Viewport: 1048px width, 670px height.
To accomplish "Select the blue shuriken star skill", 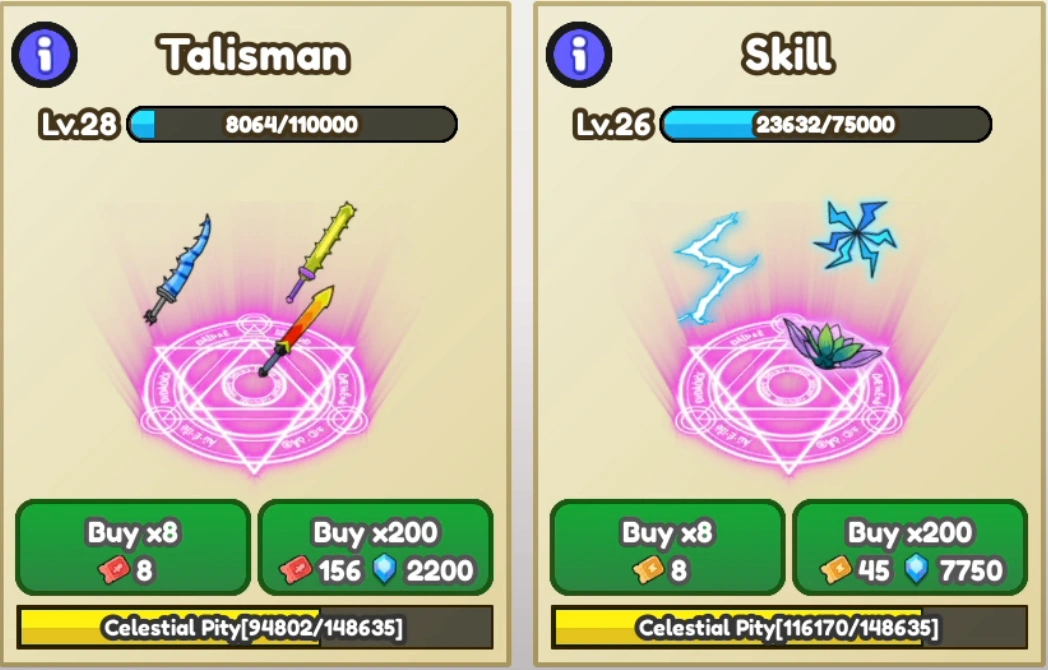I will click(856, 237).
